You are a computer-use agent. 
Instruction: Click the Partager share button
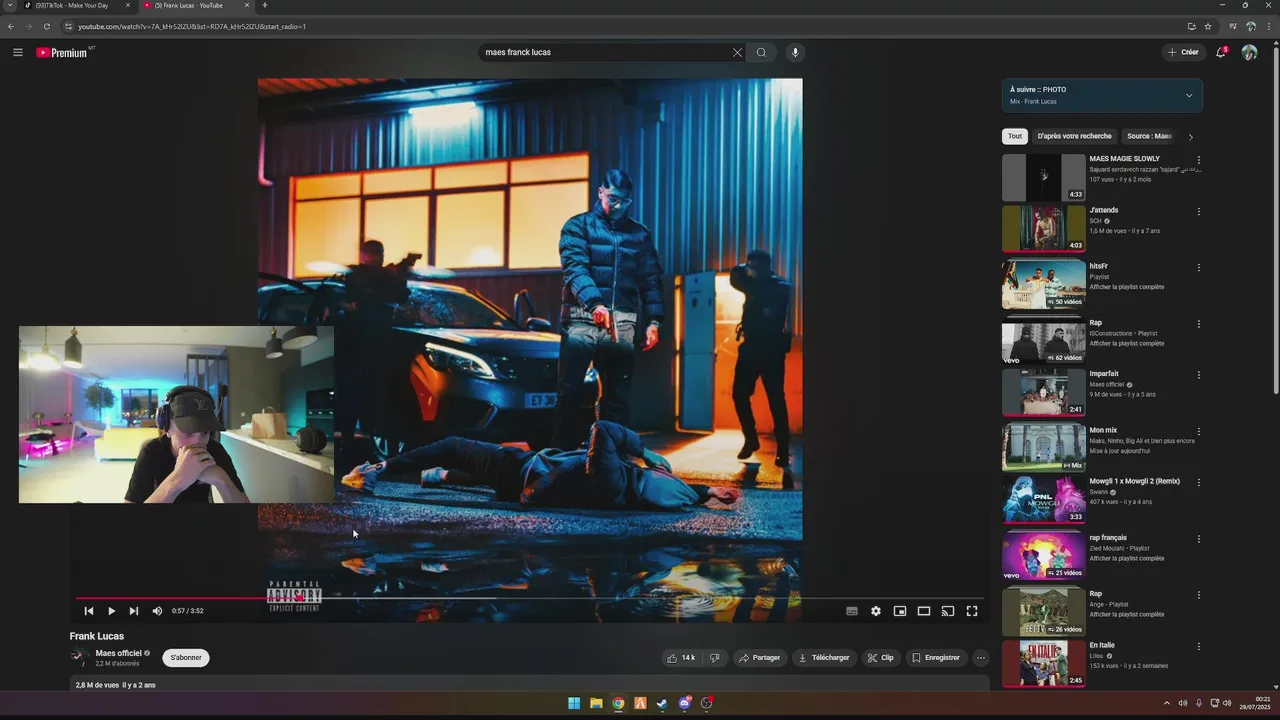(x=759, y=658)
